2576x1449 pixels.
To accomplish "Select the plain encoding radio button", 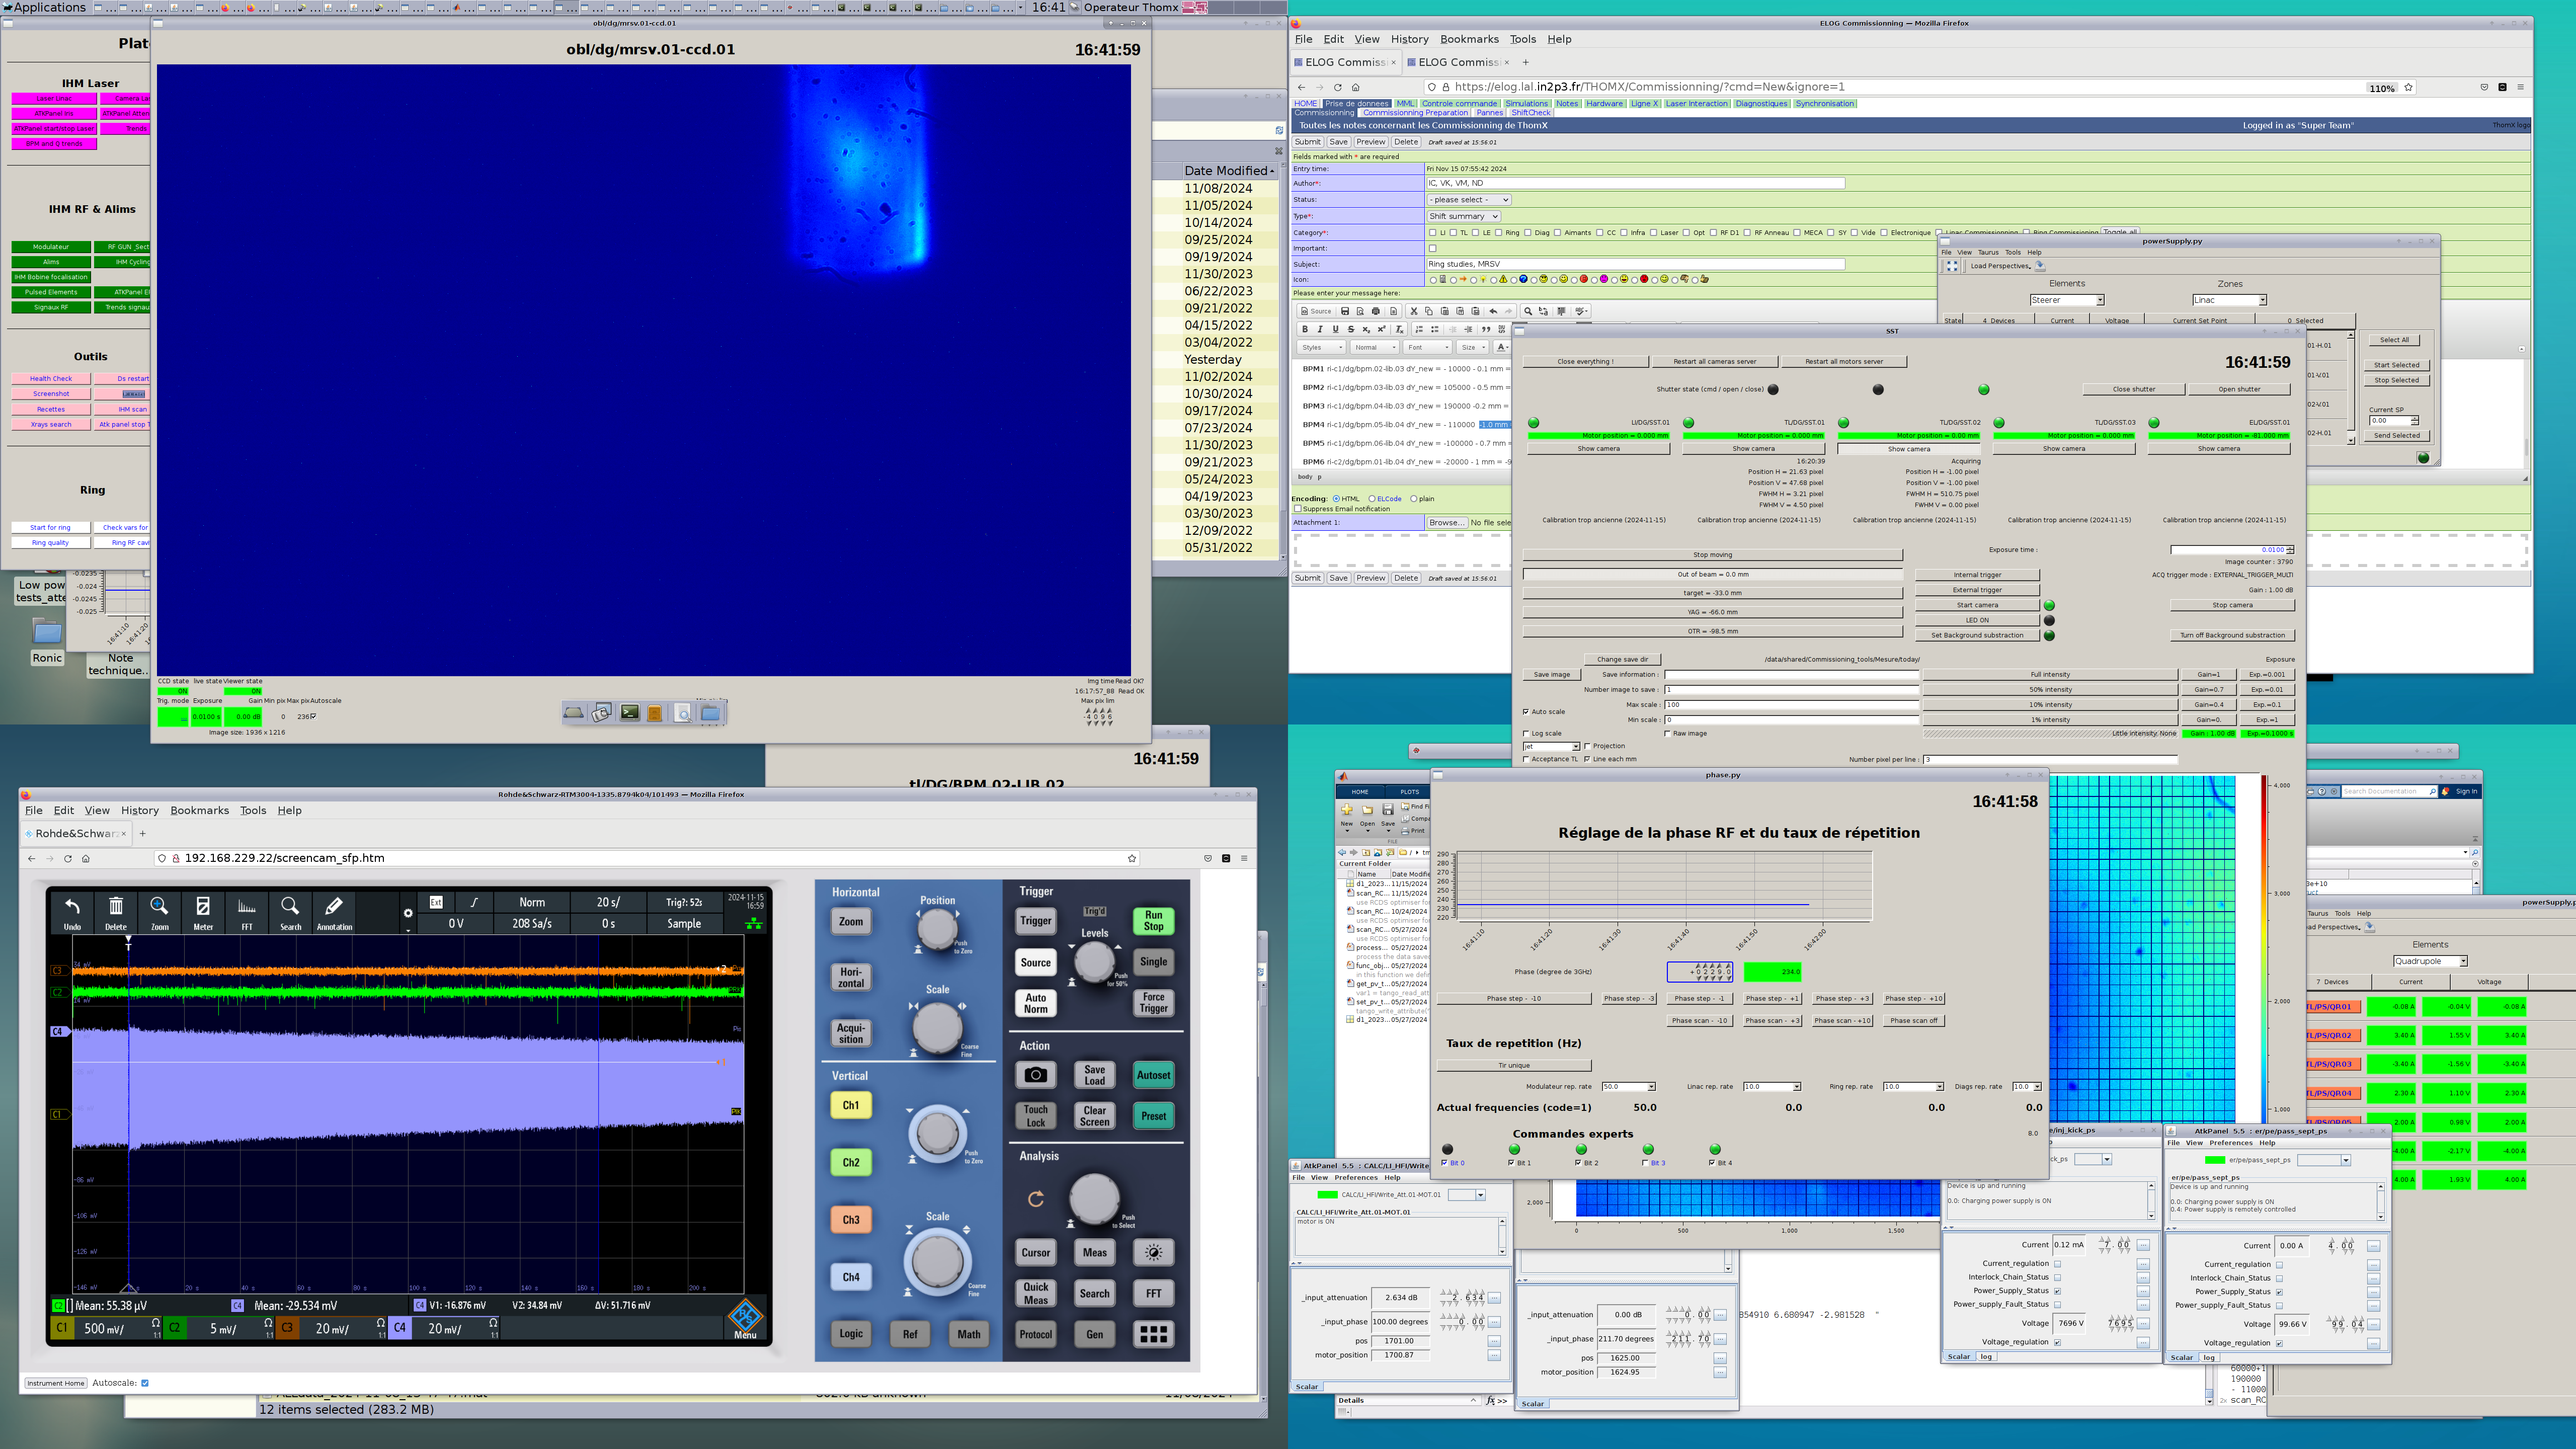I will 1414,499.
